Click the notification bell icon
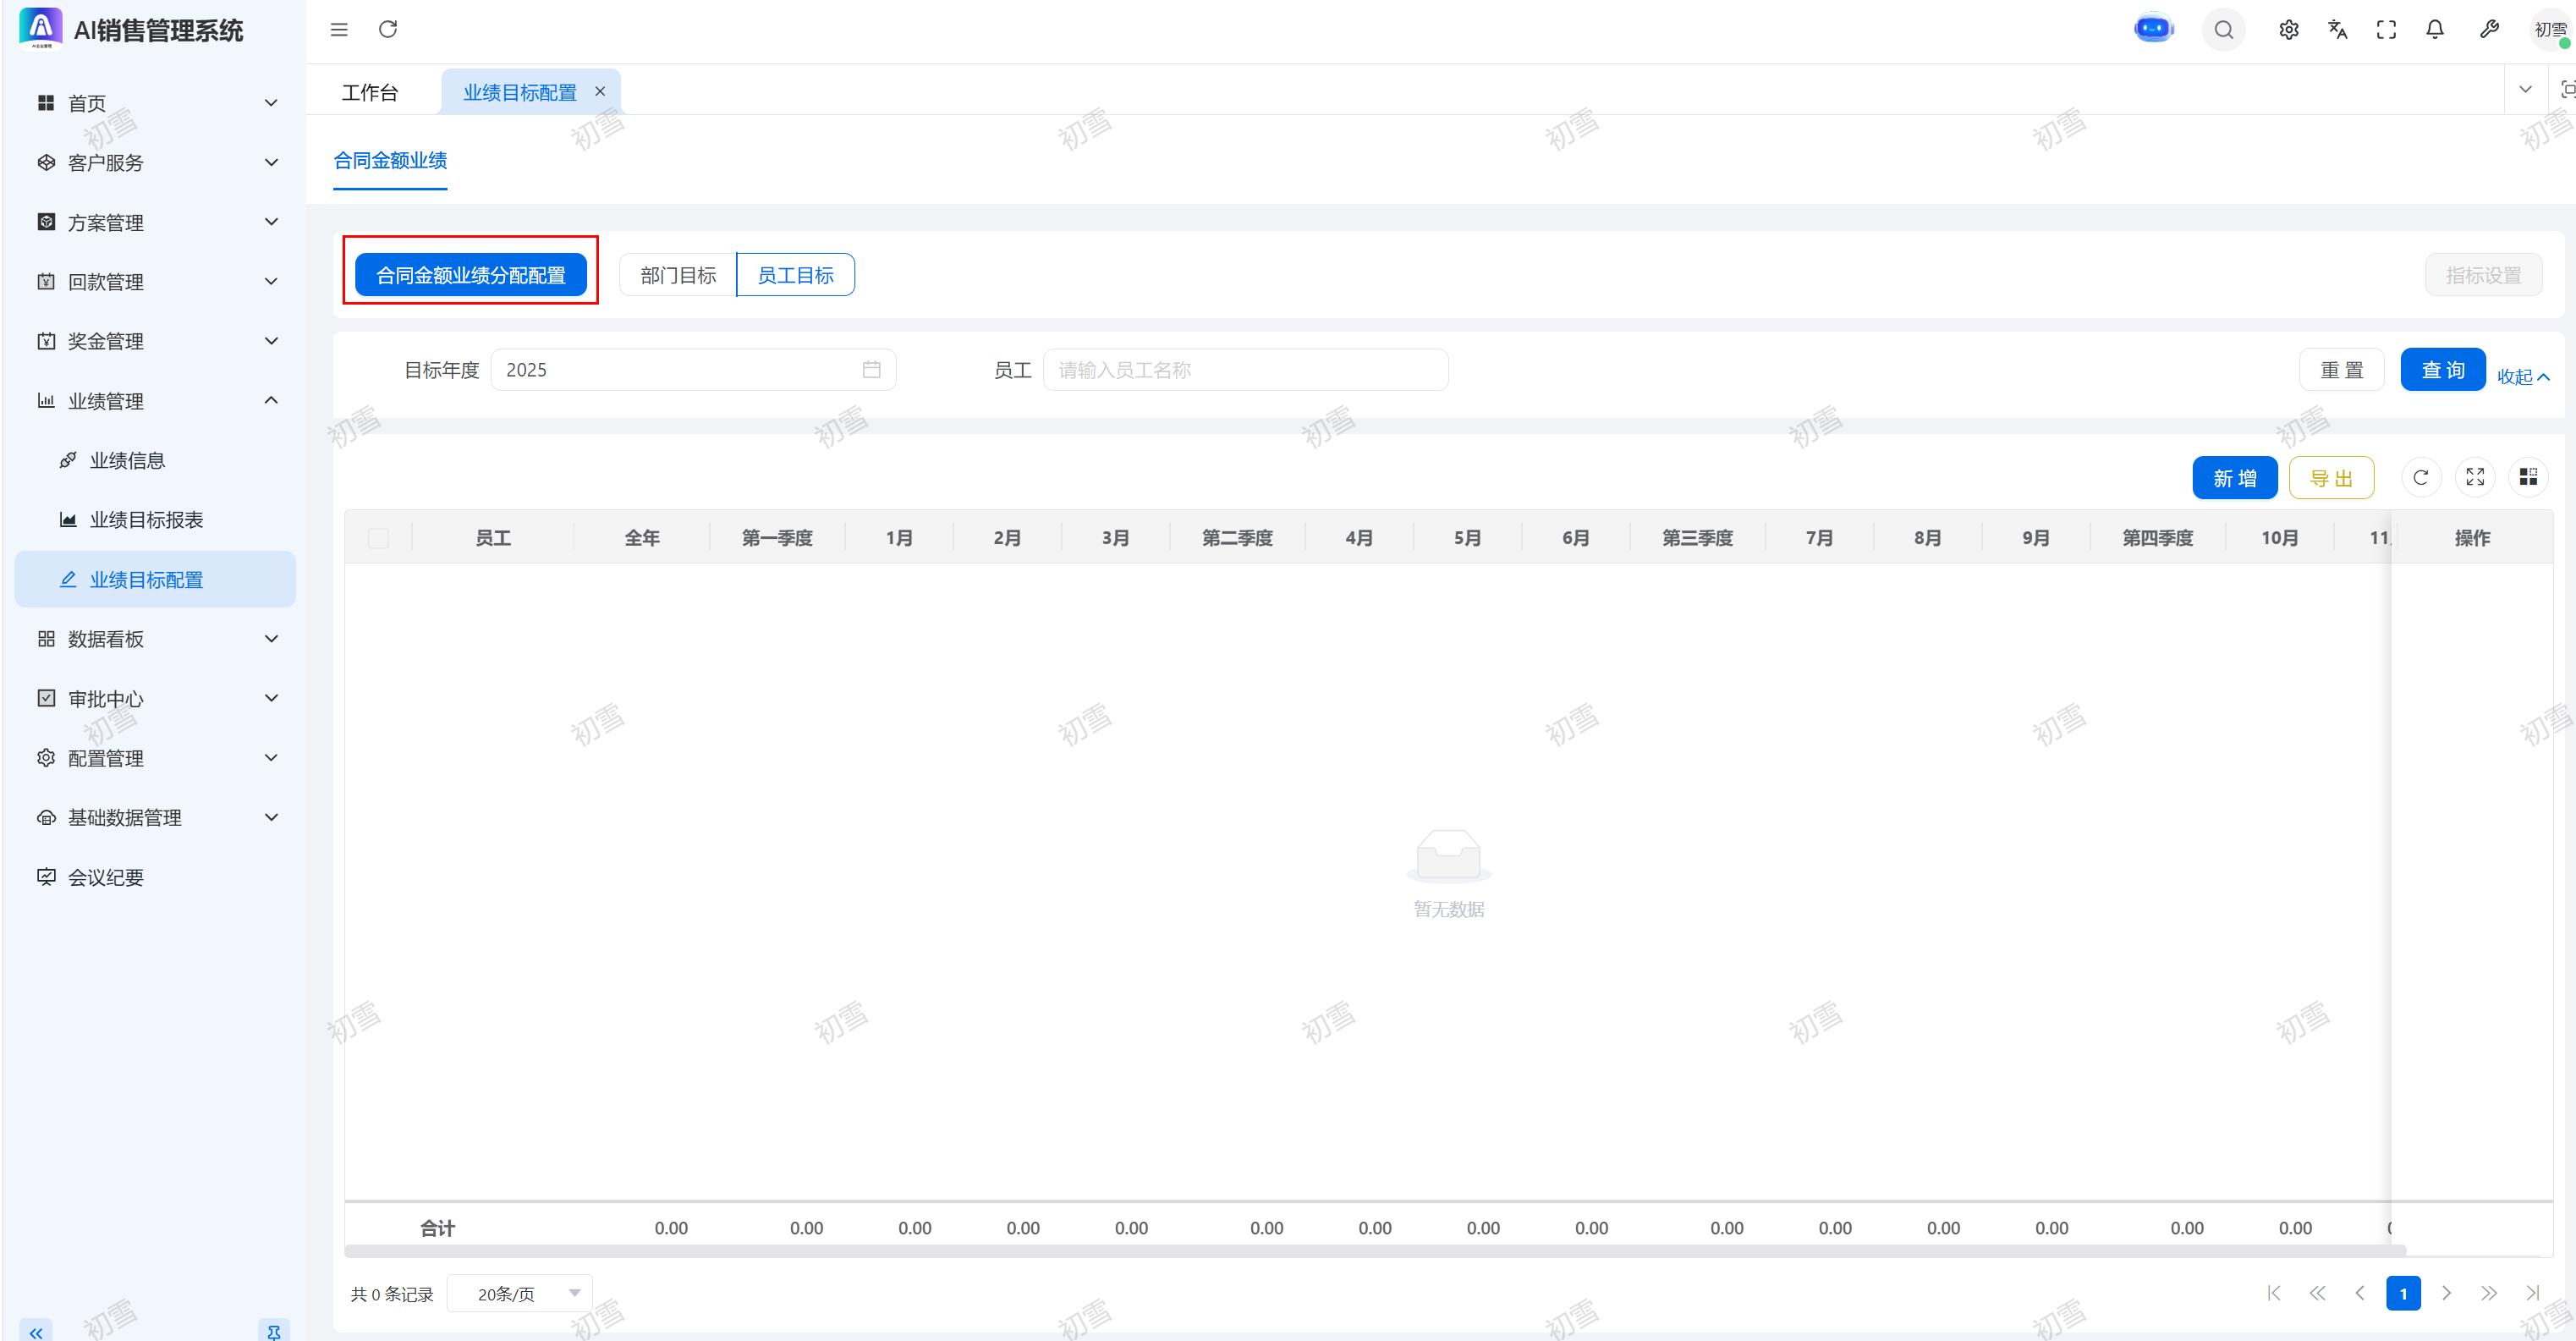2576x1341 pixels. [x=2435, y=29]
